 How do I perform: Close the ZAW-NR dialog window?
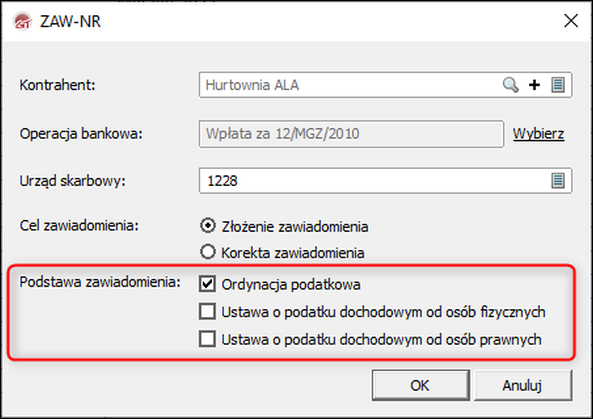point(571,21)
